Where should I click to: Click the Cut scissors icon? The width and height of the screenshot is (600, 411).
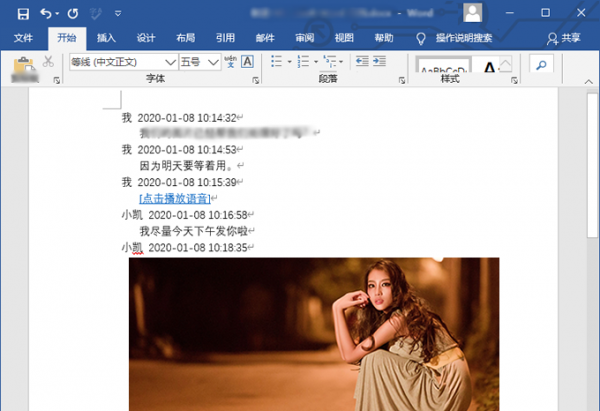coord(48,61)
